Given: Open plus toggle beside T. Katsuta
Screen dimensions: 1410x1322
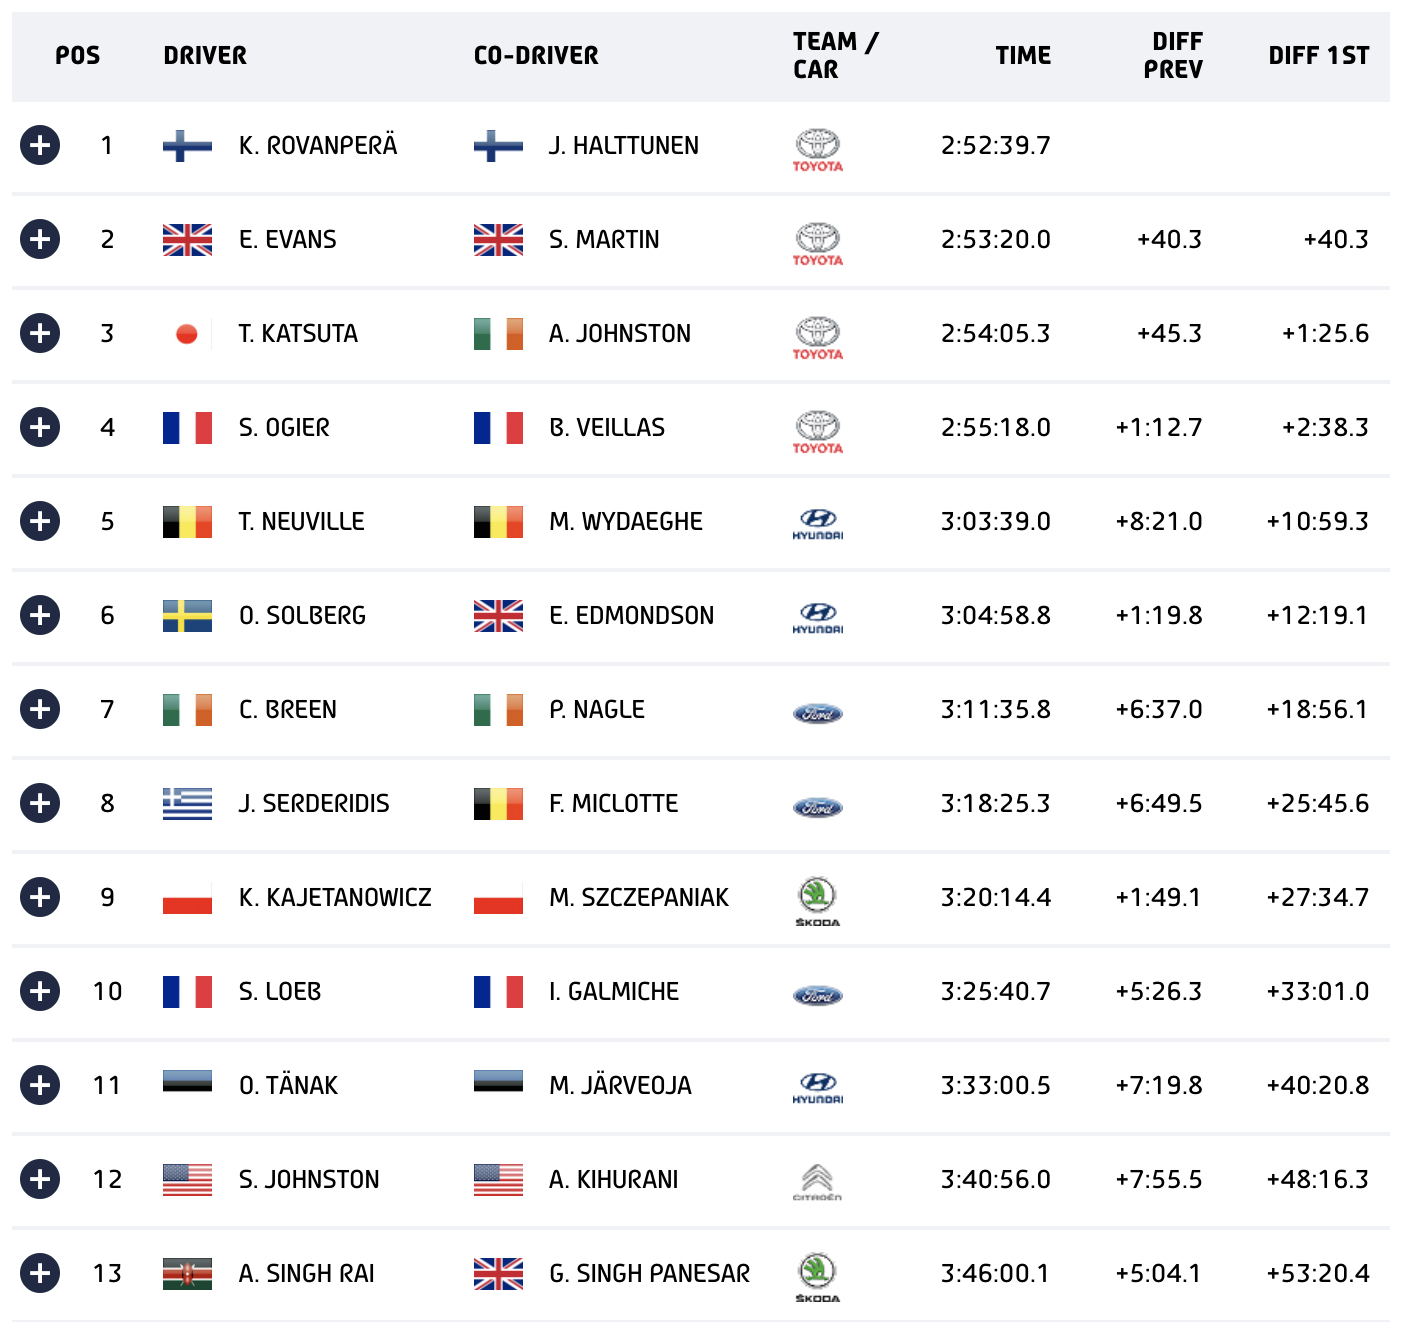Looking at the screenshot, I should (40, 333).
